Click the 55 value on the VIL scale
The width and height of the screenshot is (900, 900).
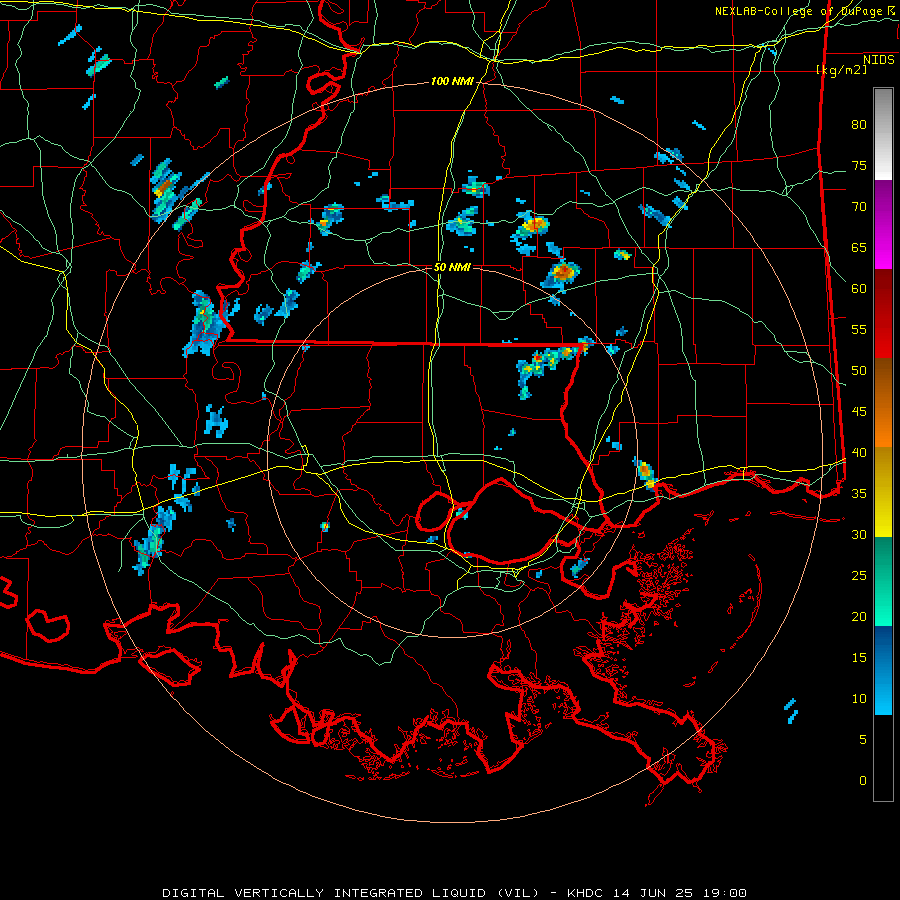[x=859, y=329]
